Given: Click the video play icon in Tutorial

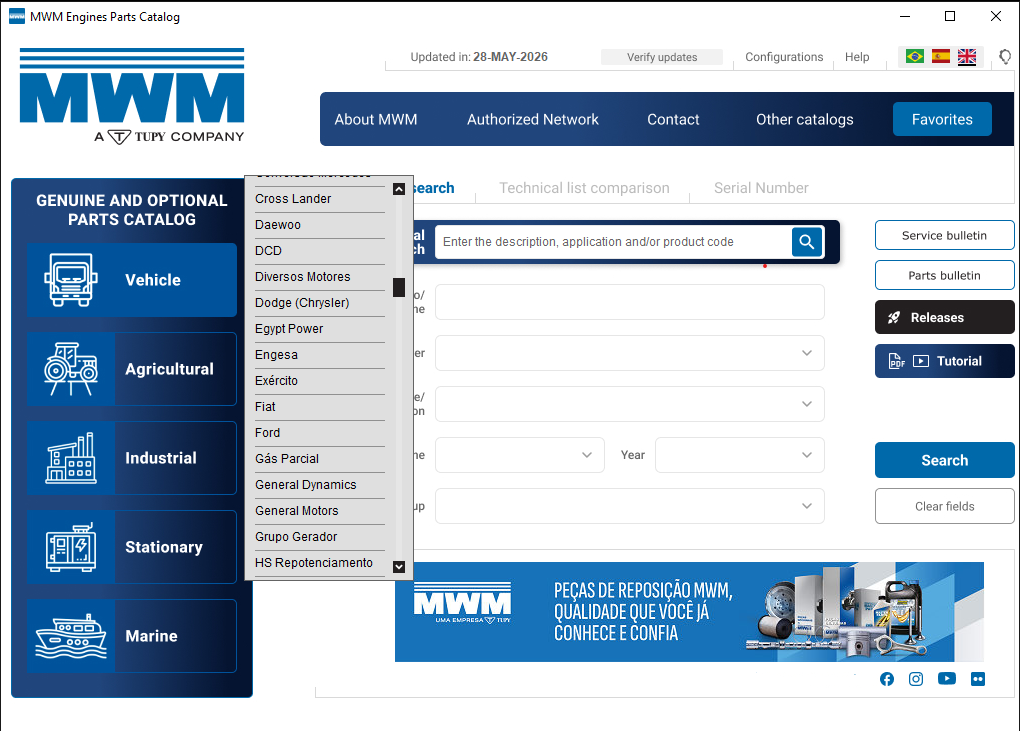Looking at the screenshot, I should pos(920,361).
